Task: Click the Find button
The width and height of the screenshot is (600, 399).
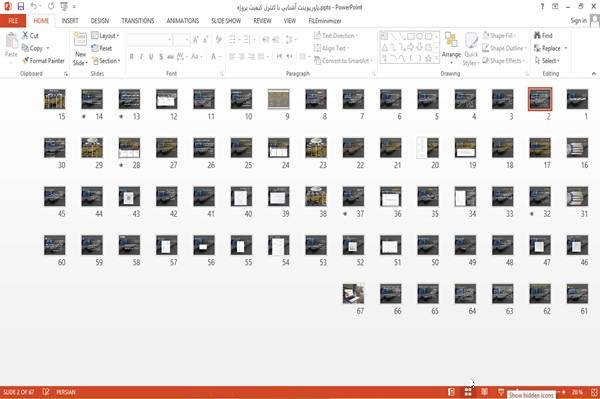Action: tap(543, 36)
